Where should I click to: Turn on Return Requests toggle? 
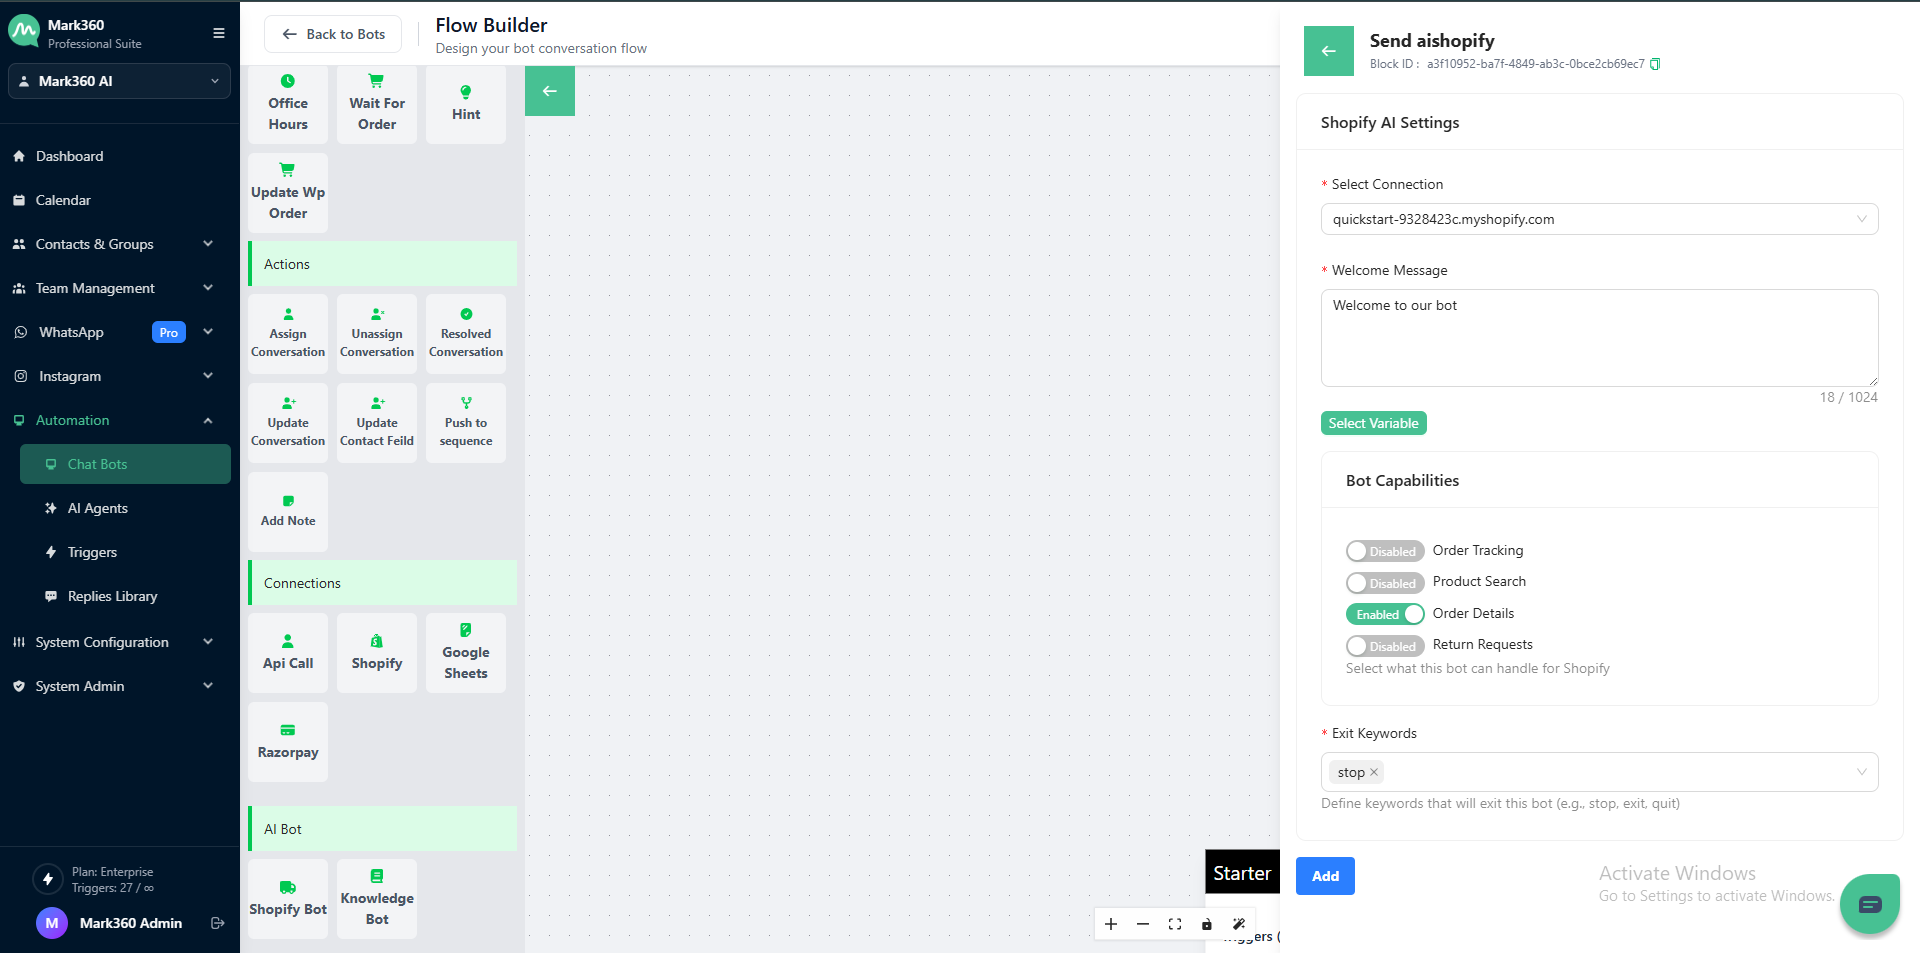coord(1384,646)
